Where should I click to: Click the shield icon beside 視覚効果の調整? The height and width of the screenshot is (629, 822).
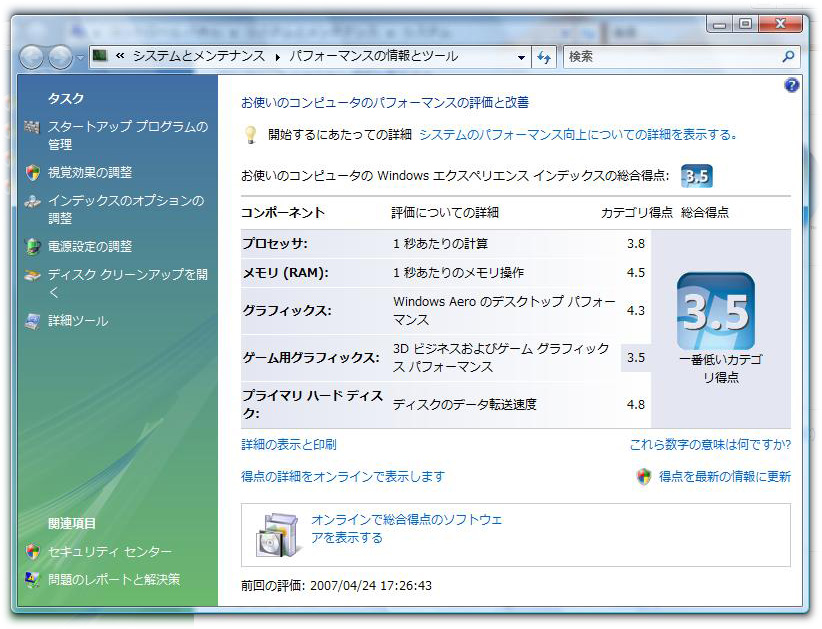pyautogui.click(x=33, y=172)
